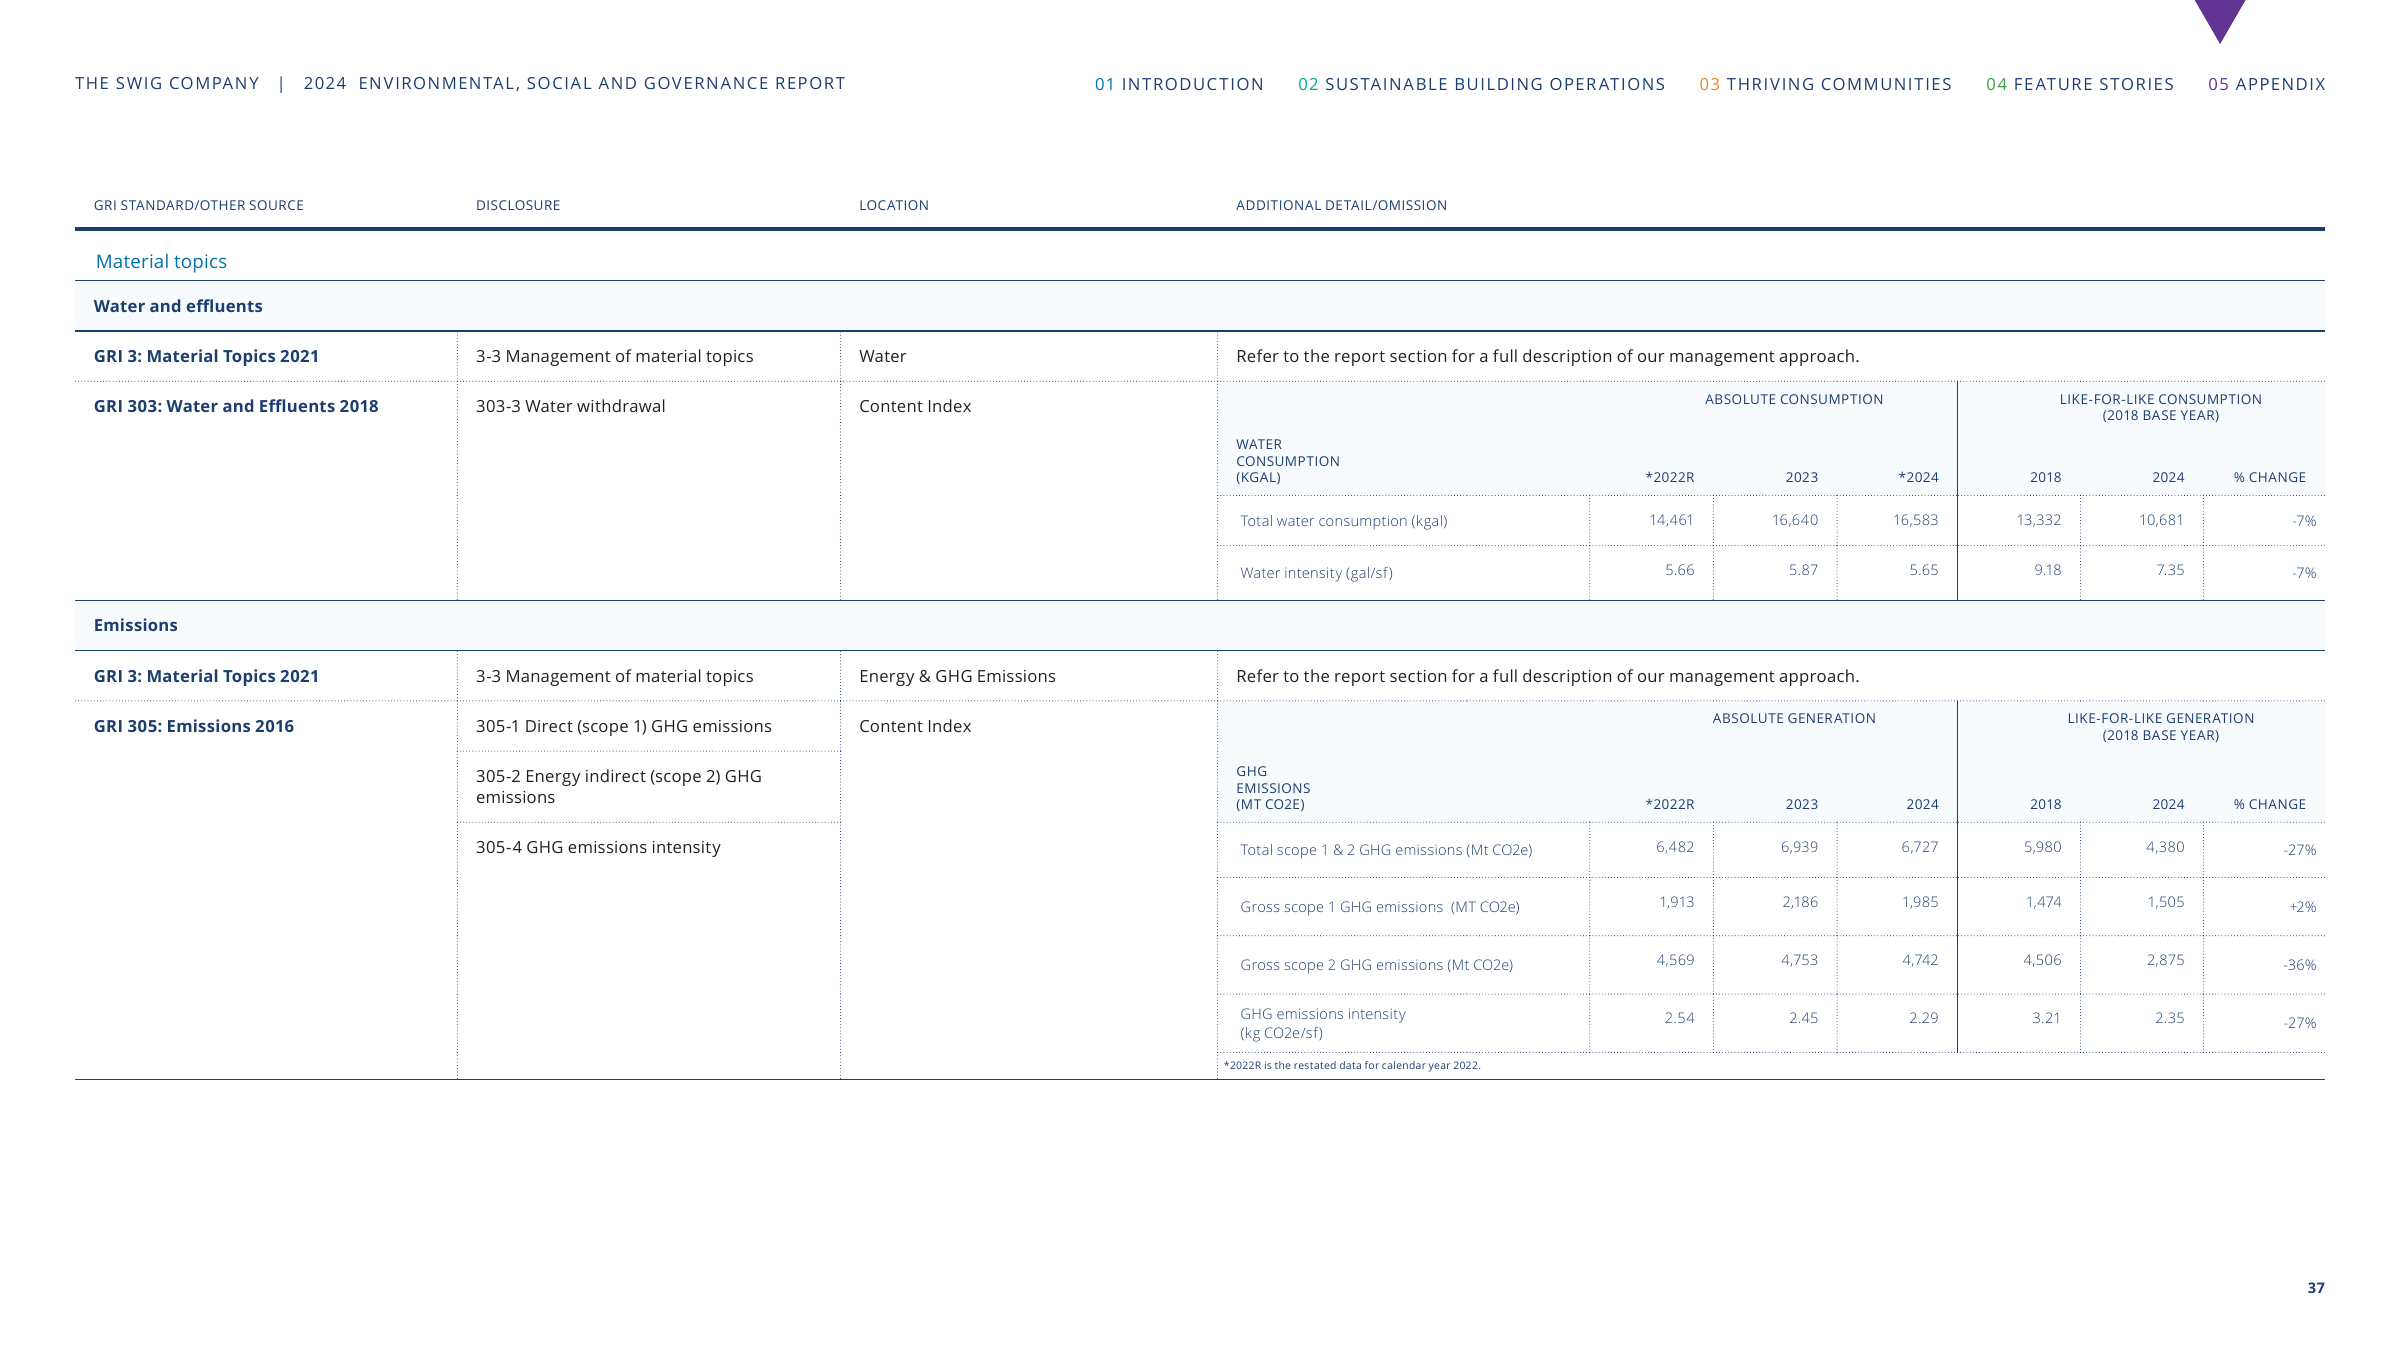
Task: Open the 01 Introduction section tab
Action: tap(1179, 84)
